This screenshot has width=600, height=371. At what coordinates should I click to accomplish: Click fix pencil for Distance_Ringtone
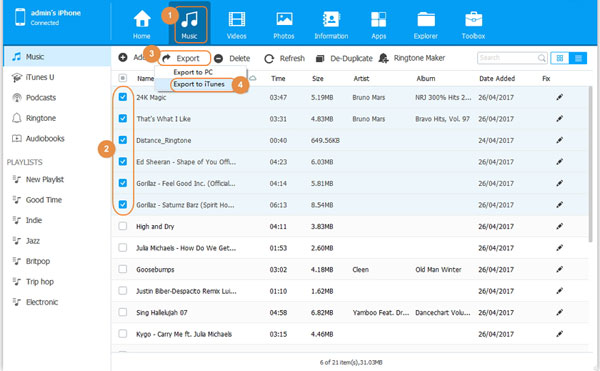(x=559, y=140)
